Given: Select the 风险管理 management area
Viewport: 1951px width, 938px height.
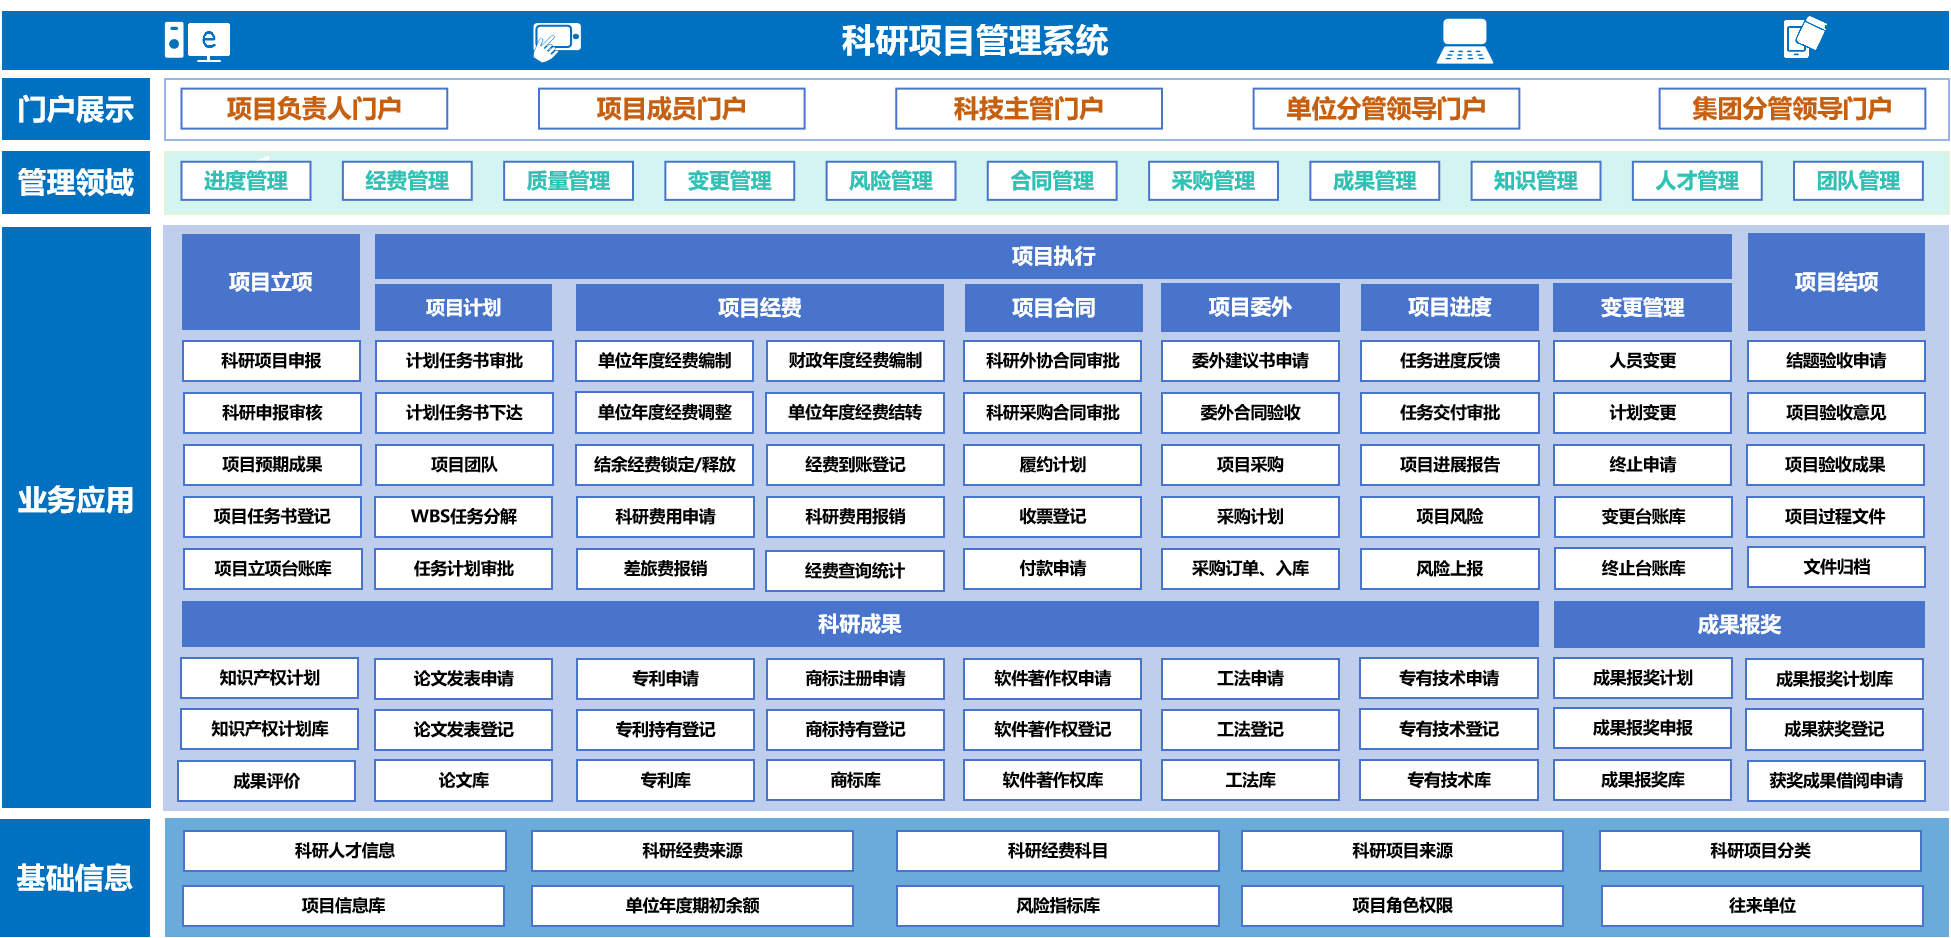Looking at the screenshot, I should pos(890,181).
